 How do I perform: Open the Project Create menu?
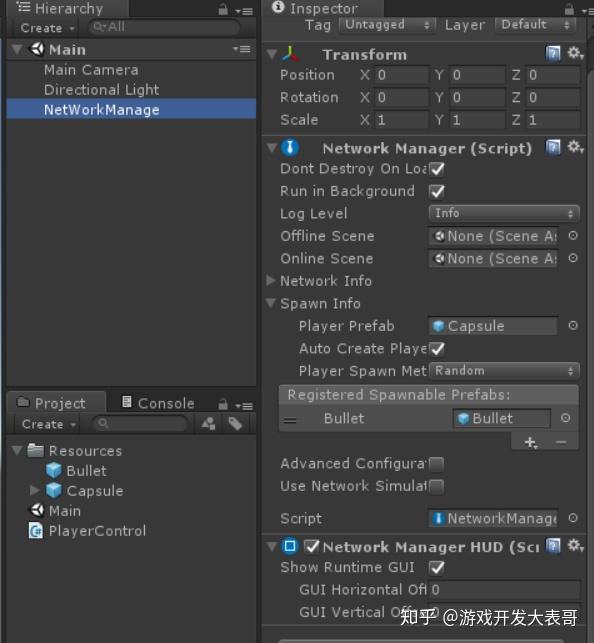[x=49, y=424]
